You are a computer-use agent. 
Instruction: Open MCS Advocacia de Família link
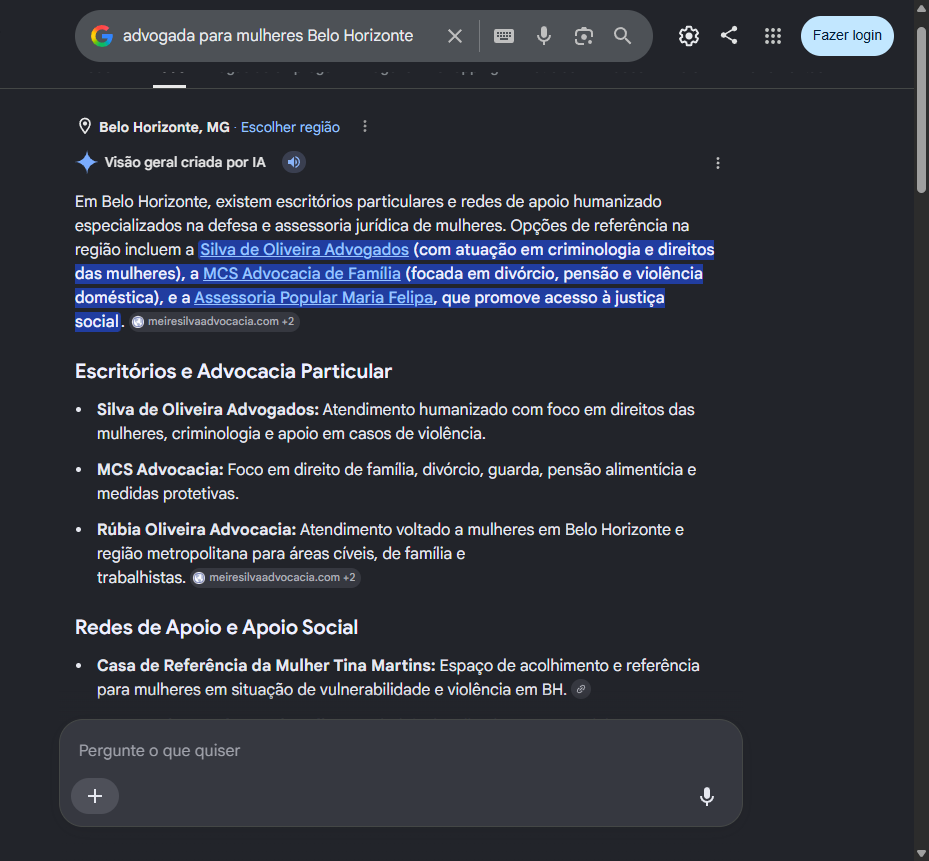302,274
